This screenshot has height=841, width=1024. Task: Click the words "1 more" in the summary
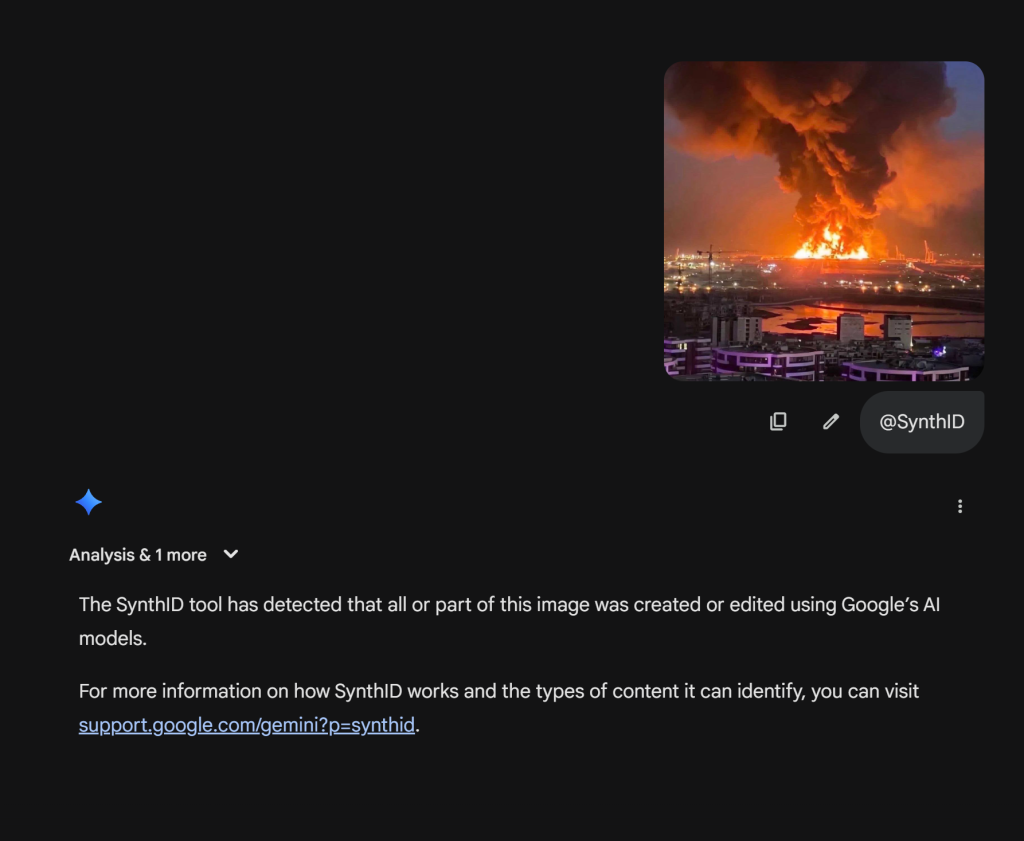click(x=181, y=555)
